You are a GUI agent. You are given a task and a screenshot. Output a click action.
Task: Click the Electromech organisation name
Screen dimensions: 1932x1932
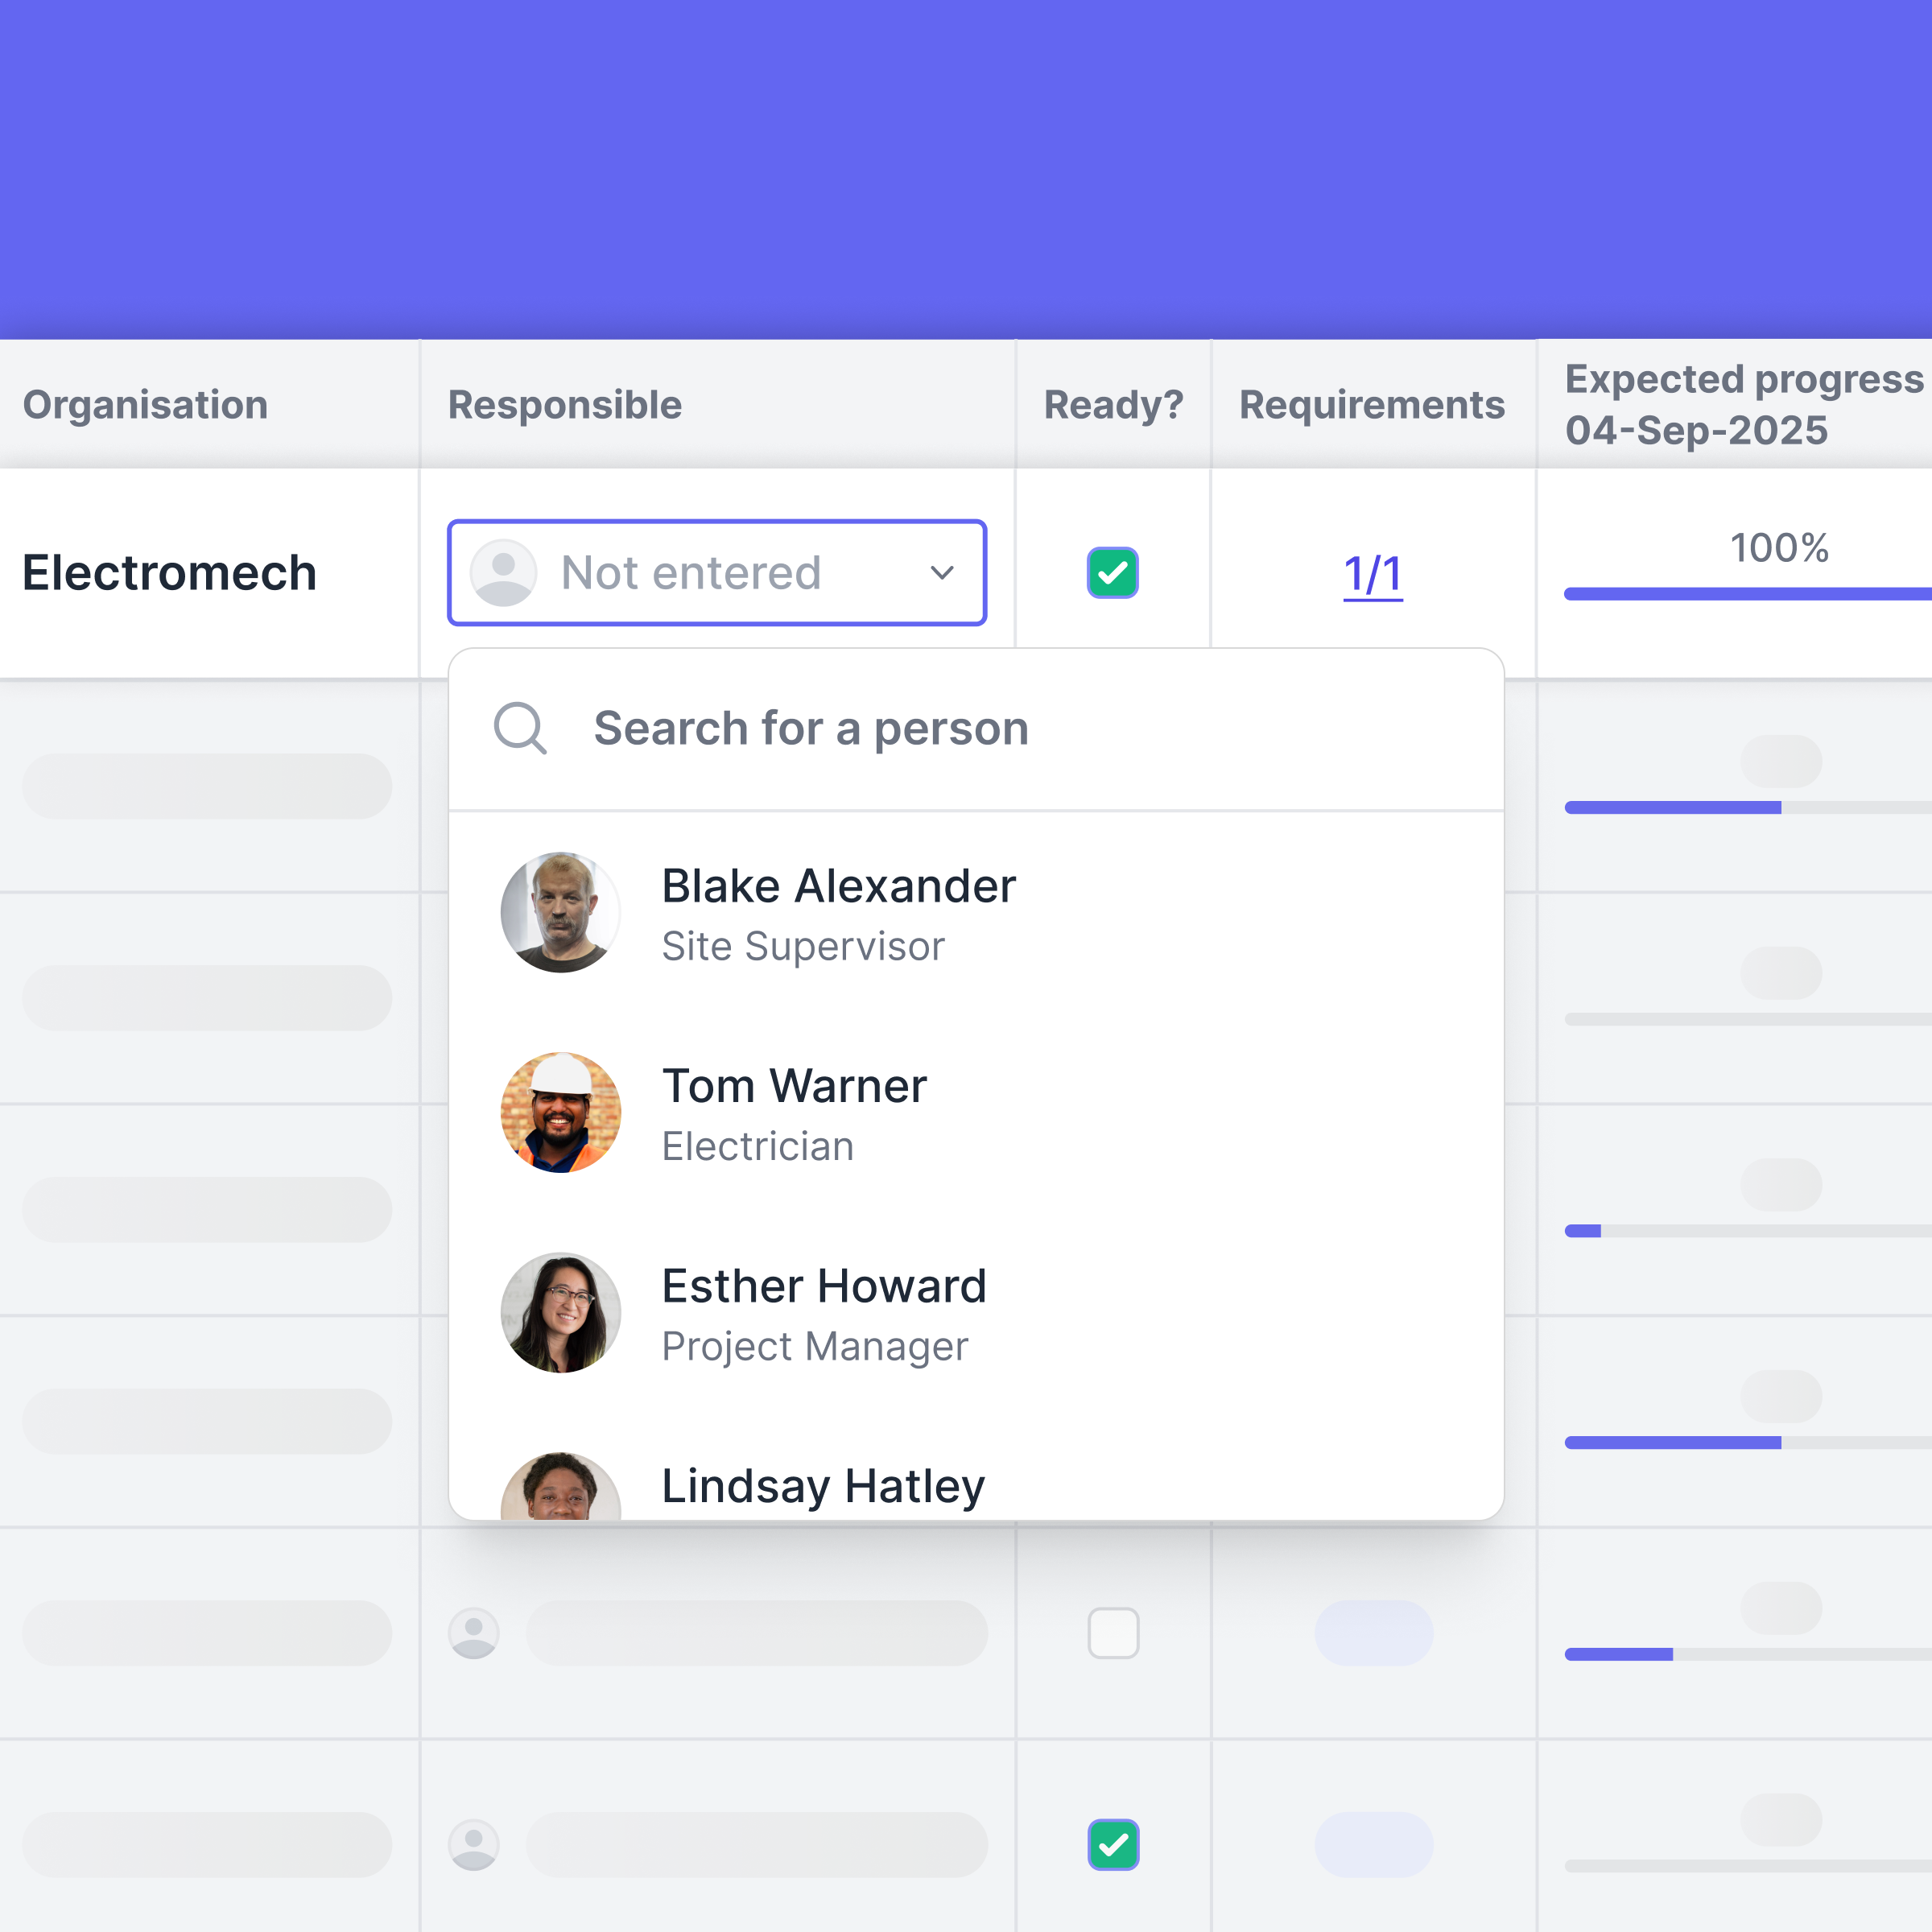coord(169,573)
